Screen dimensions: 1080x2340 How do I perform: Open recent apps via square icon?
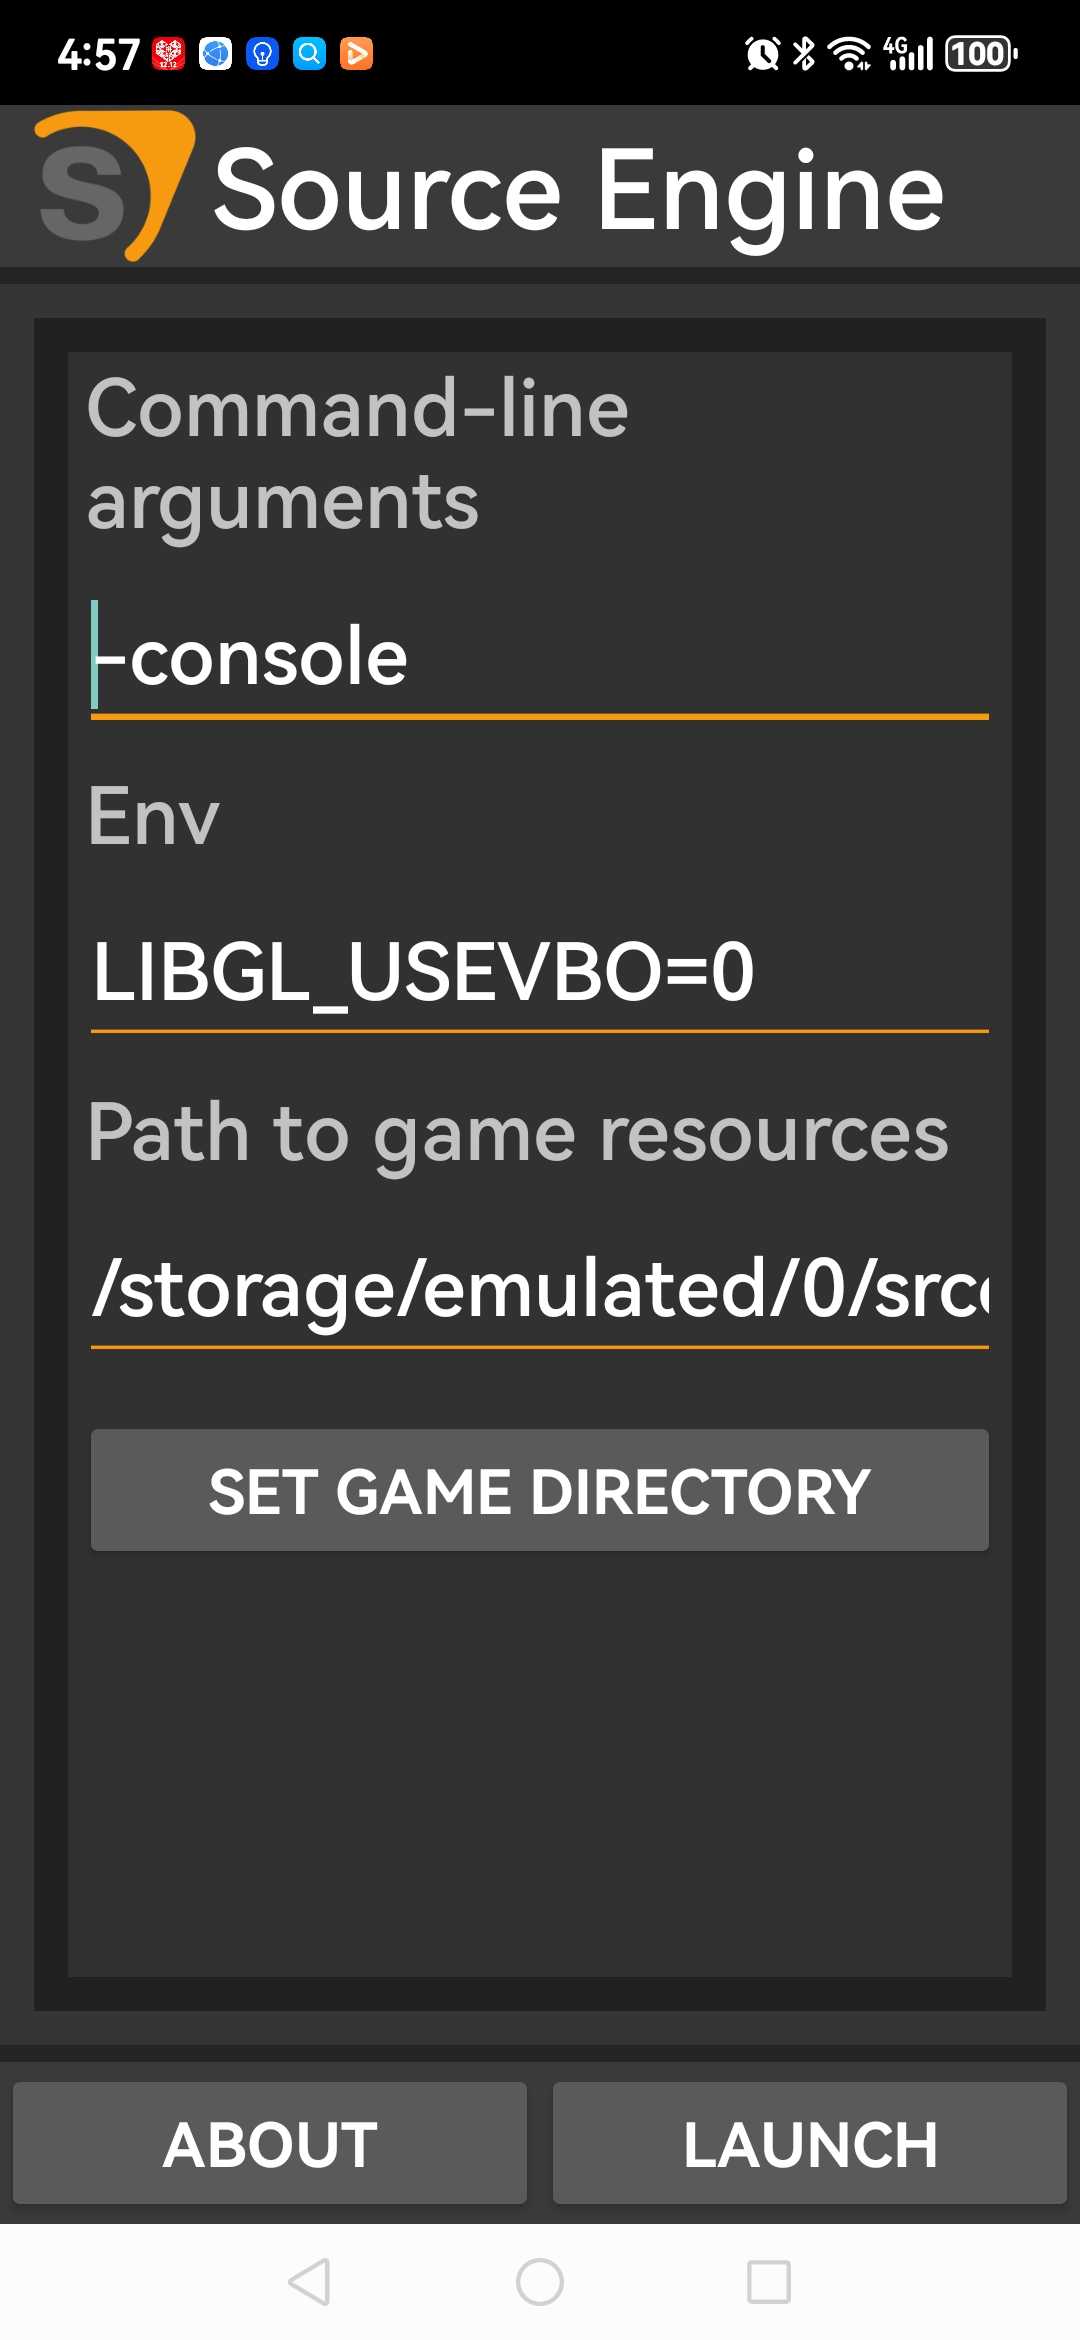click(769, 2282)
